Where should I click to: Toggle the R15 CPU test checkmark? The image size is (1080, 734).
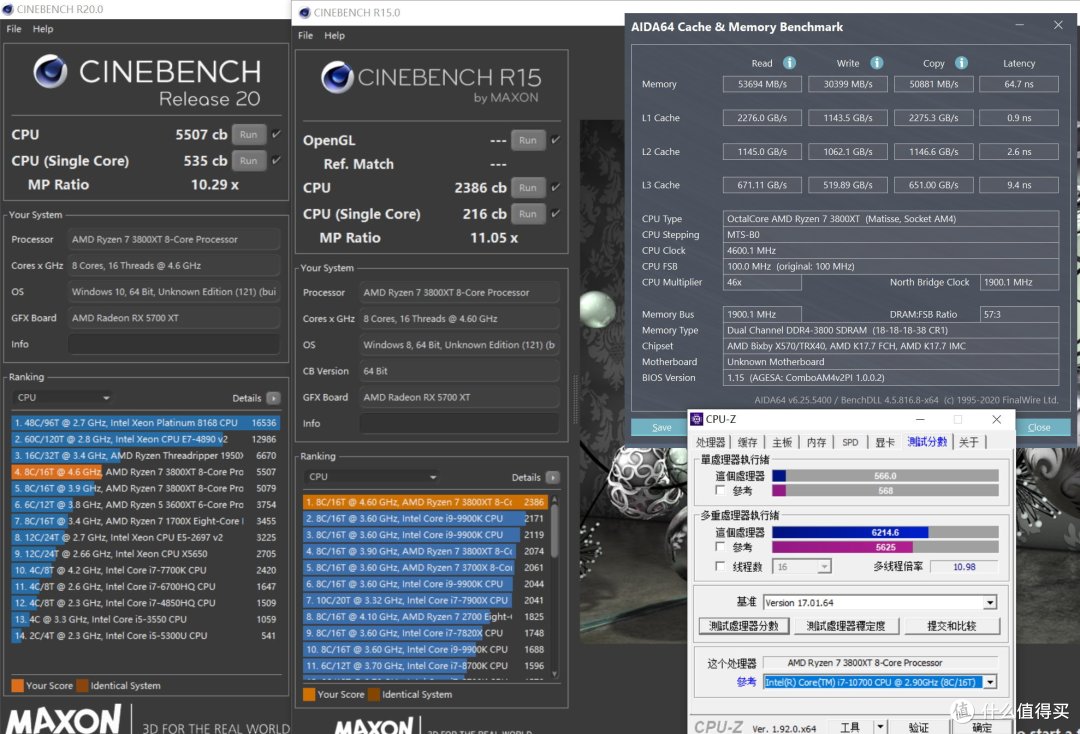click(555, 187)
